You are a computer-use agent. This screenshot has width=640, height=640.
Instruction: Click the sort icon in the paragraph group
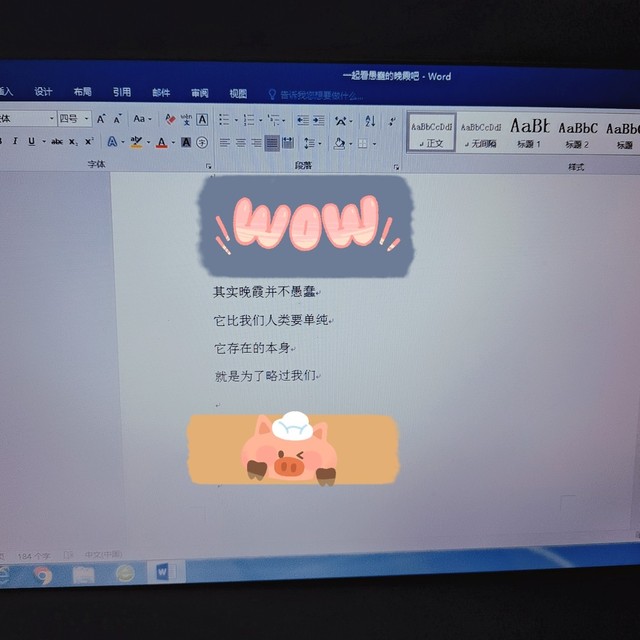click(369, 121)
